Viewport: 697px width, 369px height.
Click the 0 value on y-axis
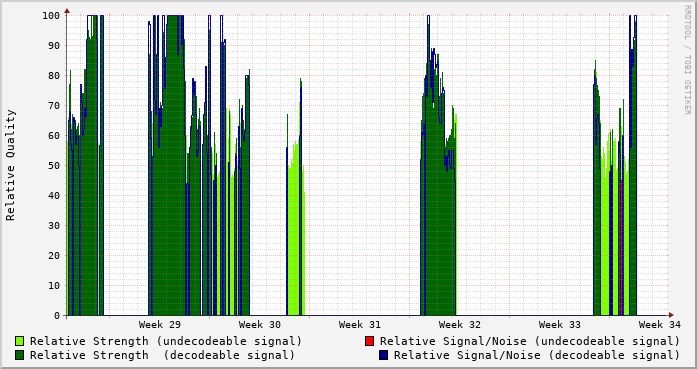[57, 316]
